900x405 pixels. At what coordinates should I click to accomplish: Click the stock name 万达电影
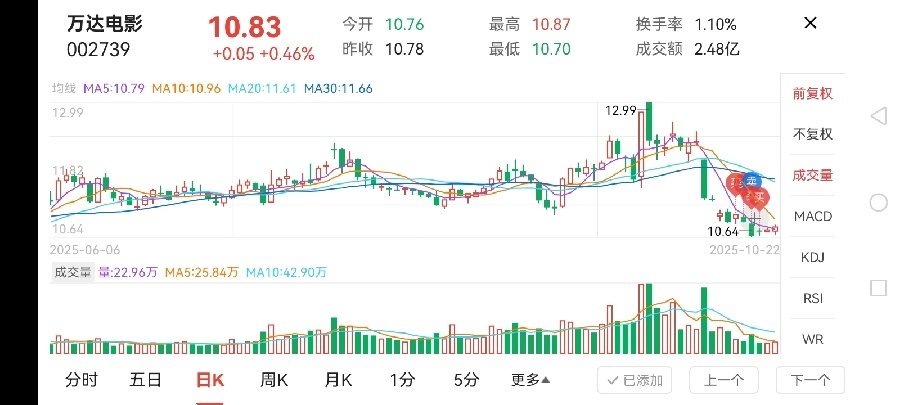pyautogui.click(x=104, y=24)
